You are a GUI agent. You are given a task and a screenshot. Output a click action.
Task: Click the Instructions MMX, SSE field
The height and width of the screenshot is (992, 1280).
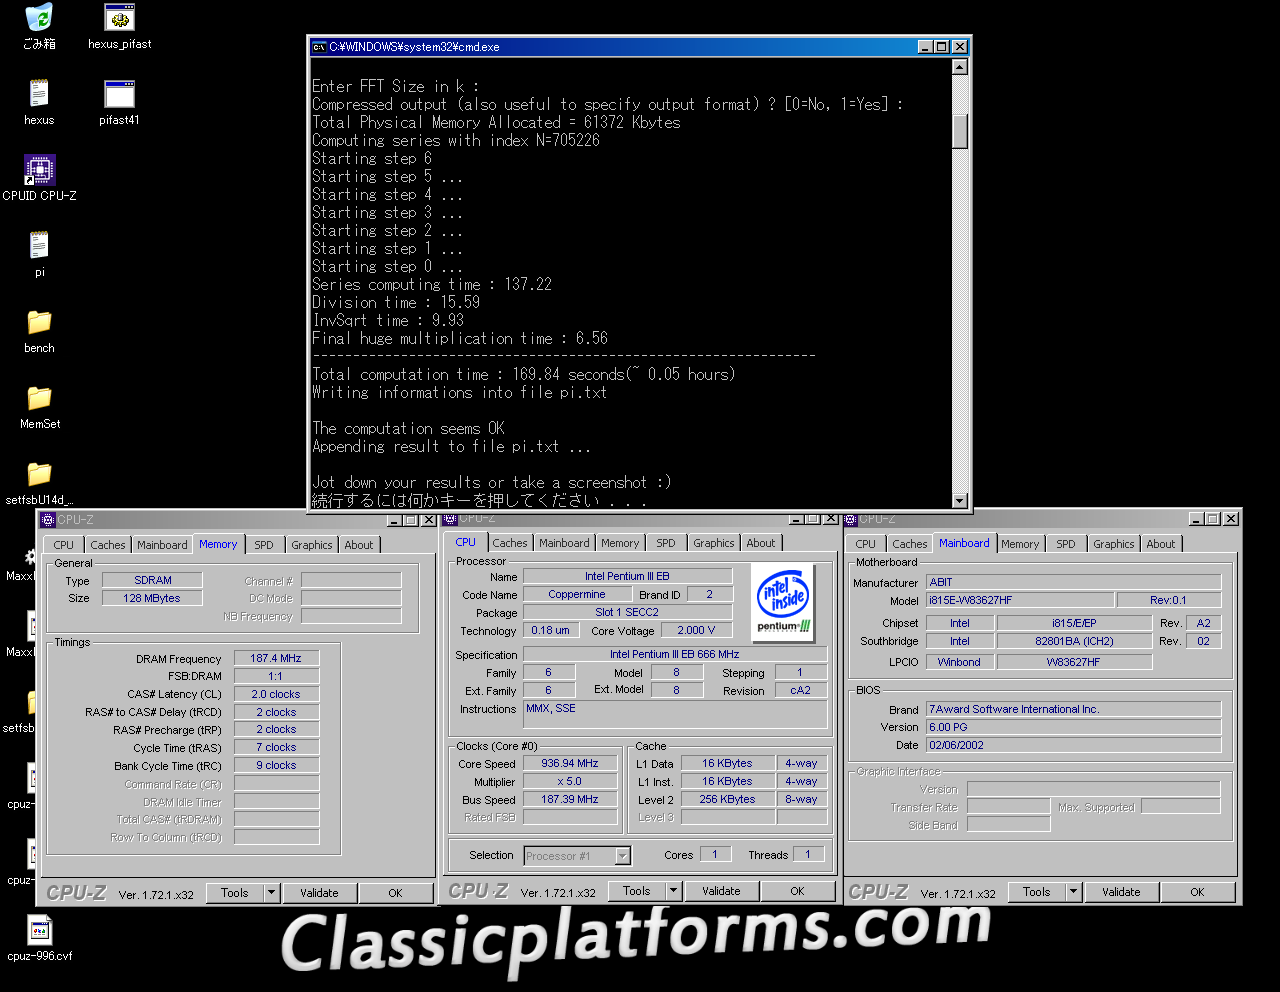tap(676, 714)
